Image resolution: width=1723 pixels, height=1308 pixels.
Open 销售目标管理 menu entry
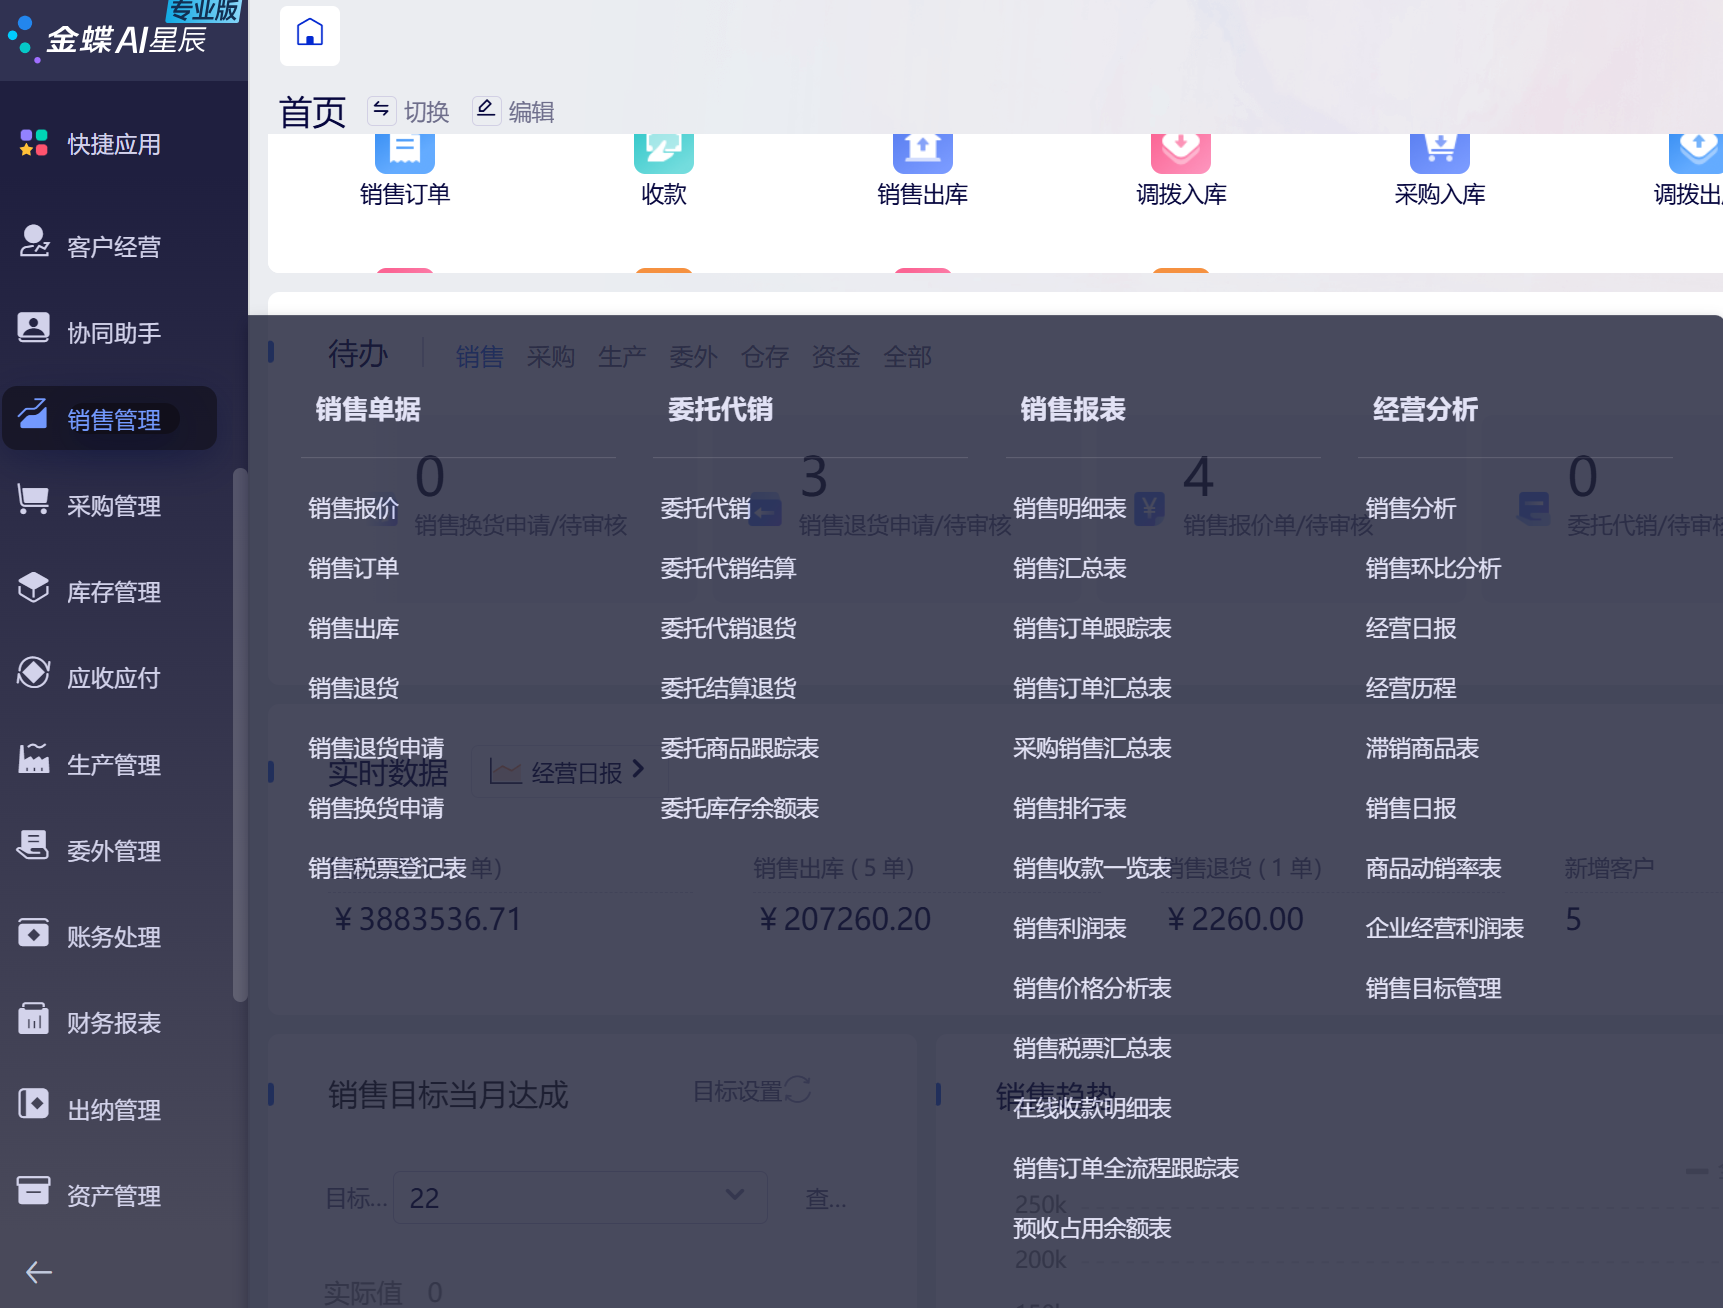coord(1434,989)
